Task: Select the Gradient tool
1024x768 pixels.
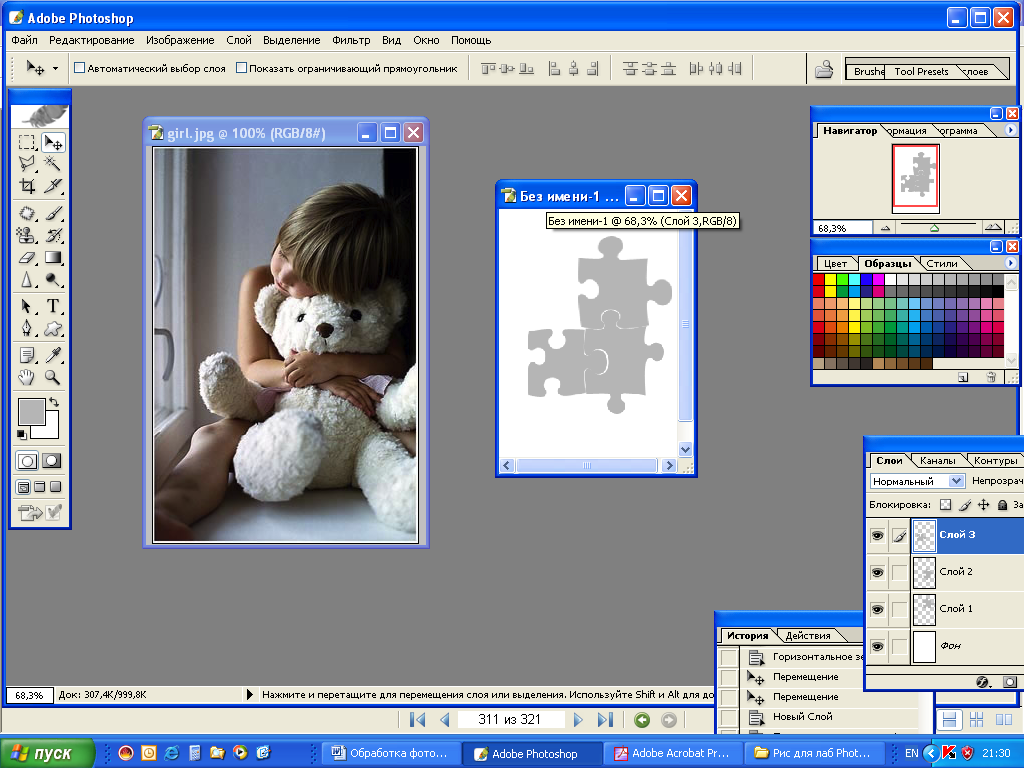Action: [52, 257]
